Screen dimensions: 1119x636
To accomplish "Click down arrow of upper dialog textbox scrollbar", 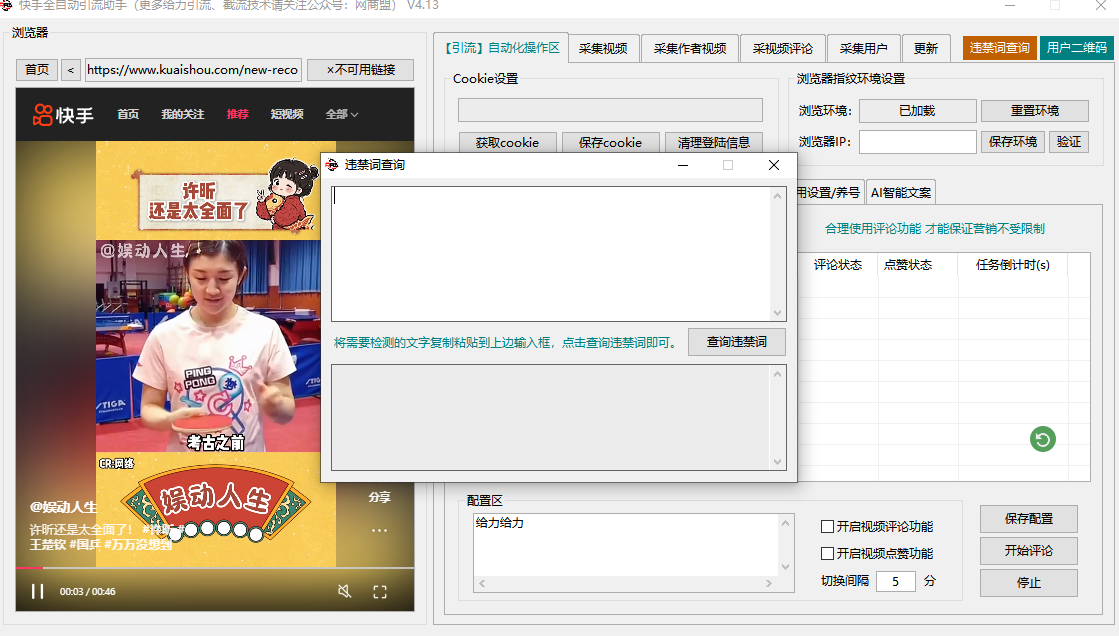I will [778, 313].
